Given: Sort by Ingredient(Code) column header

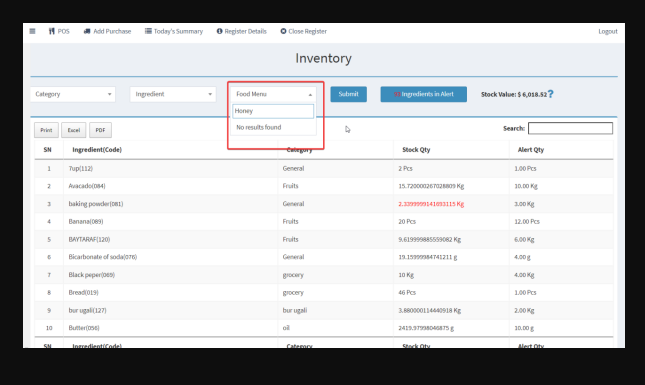Looking at the screenshot, I should click(x=97, y=150).
